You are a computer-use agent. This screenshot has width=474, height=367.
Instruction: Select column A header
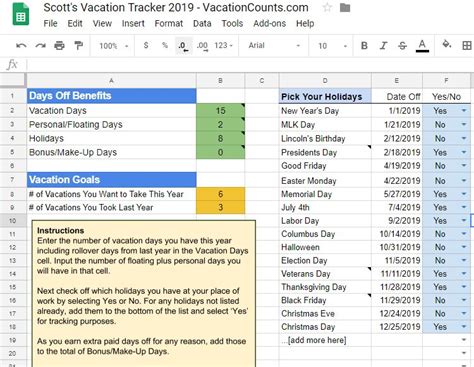tap(111, 80)
